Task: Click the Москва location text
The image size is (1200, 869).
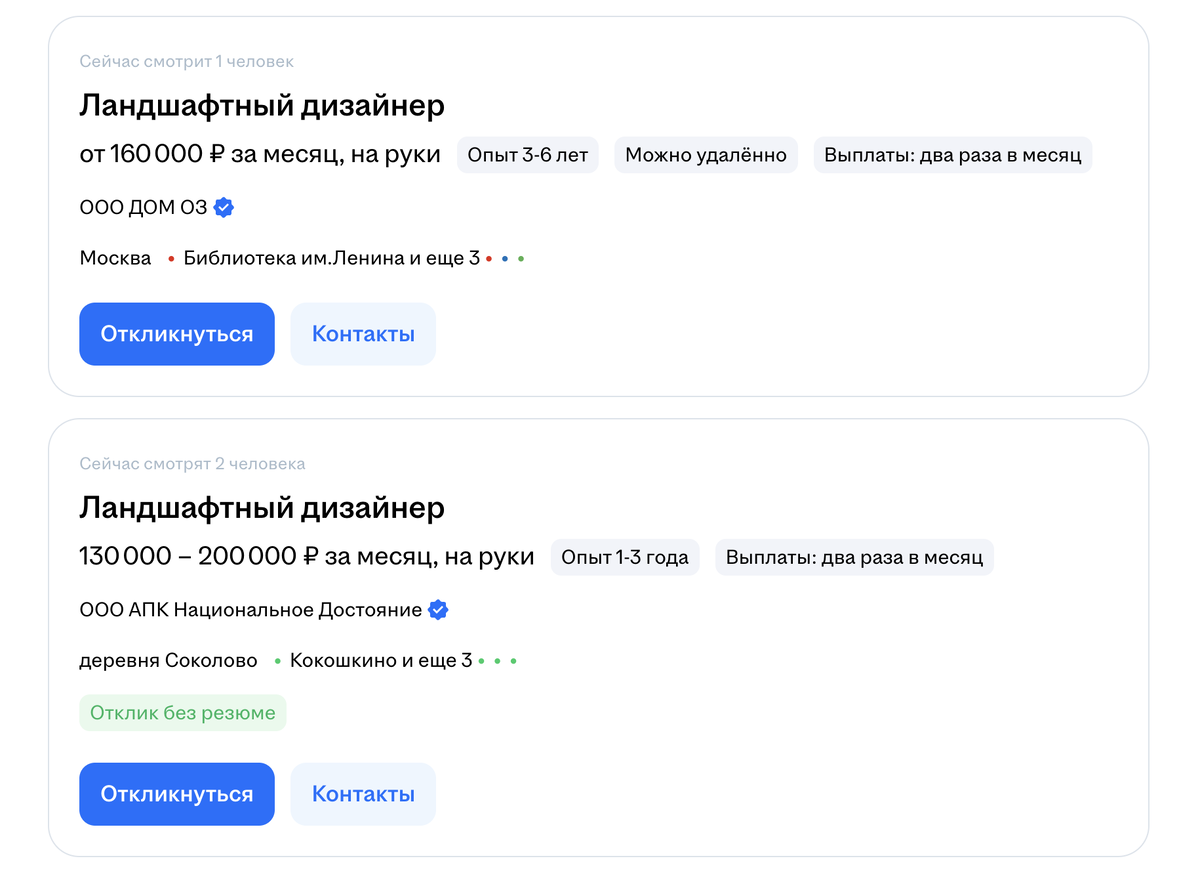Action: tap(116, 258)
